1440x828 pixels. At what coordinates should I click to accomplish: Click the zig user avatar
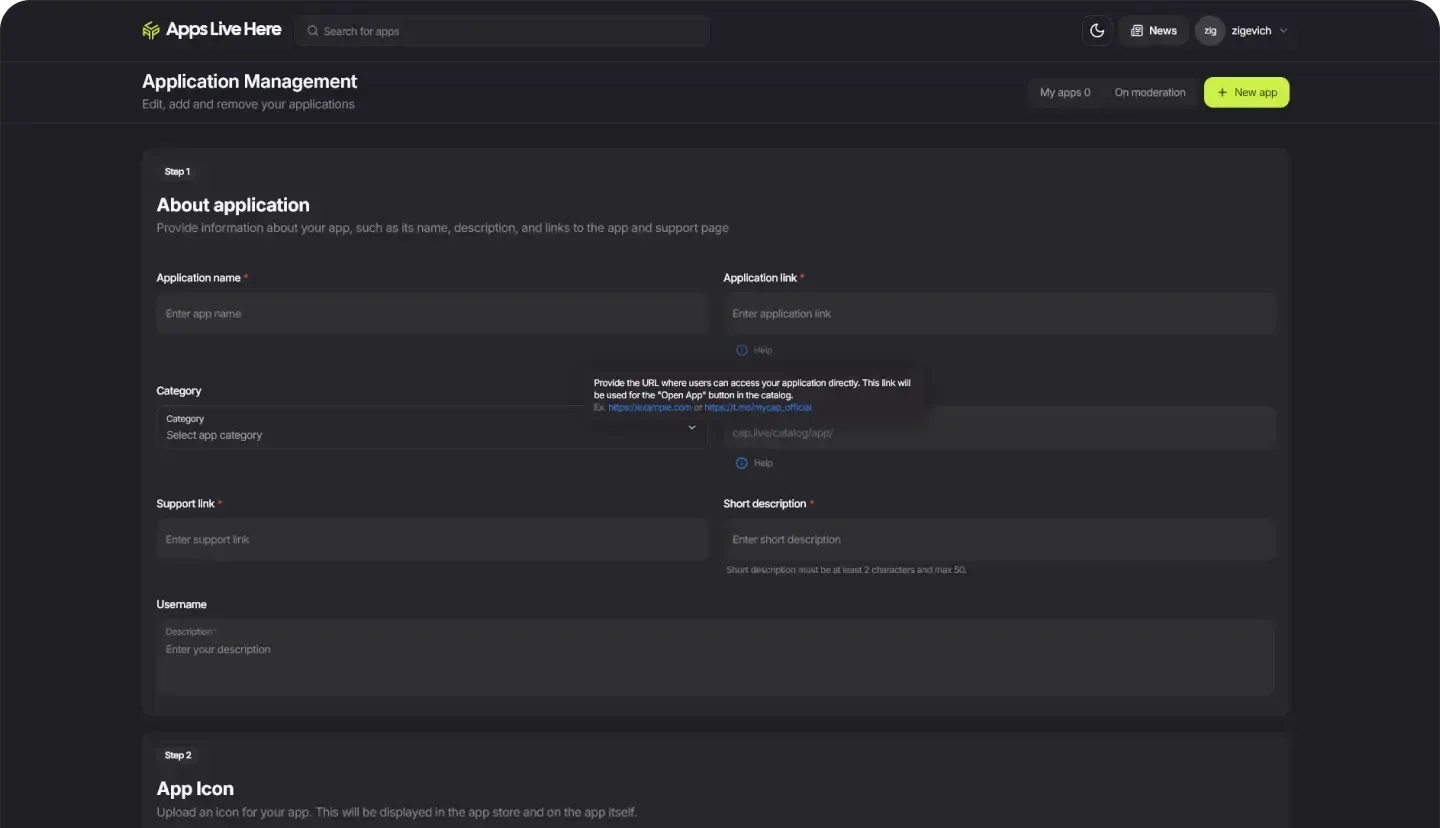pyautogui.click(x=1210, y=31)
